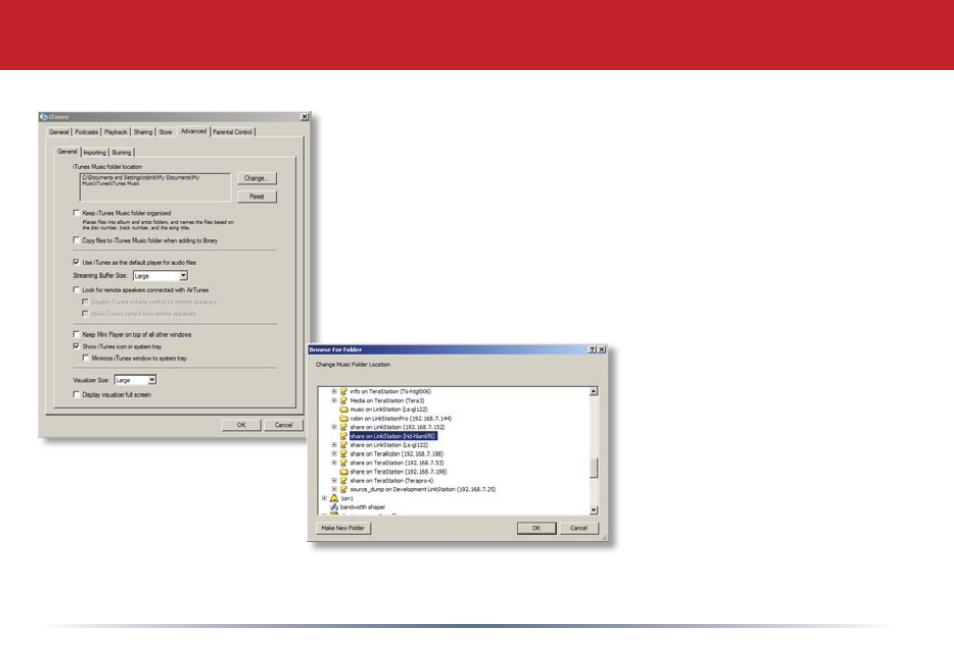Click the Change... button for music folder location
Image resolution: width=954 pixels, height=660 pixels.
(x=257, y=178)
